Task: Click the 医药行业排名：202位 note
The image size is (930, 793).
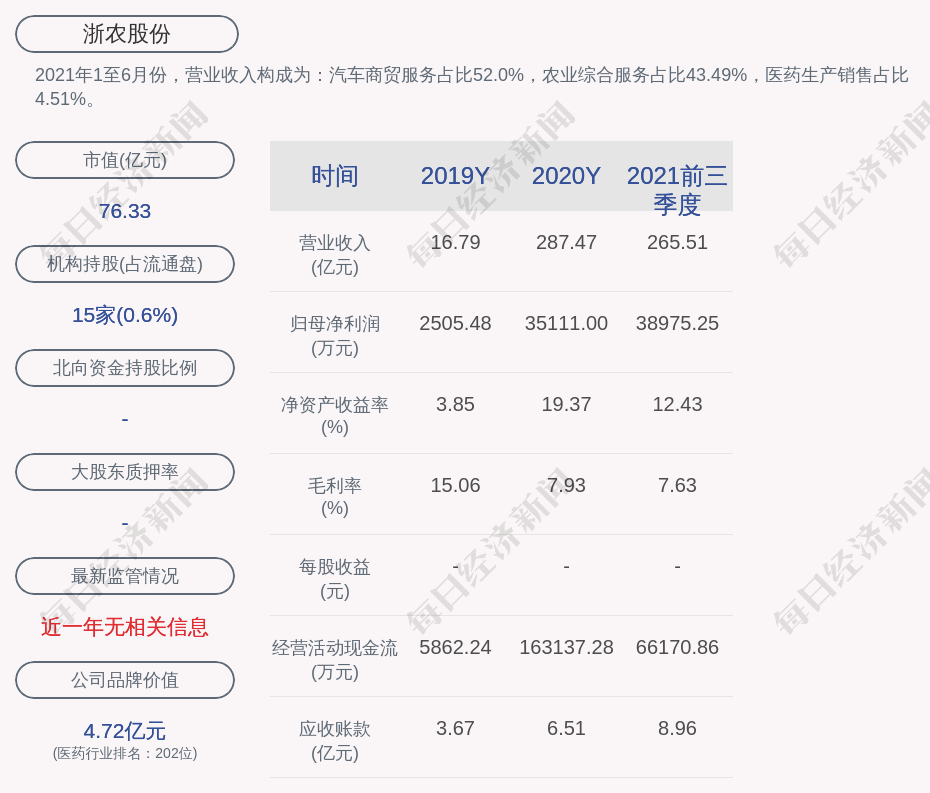Action: click(125, 753)
